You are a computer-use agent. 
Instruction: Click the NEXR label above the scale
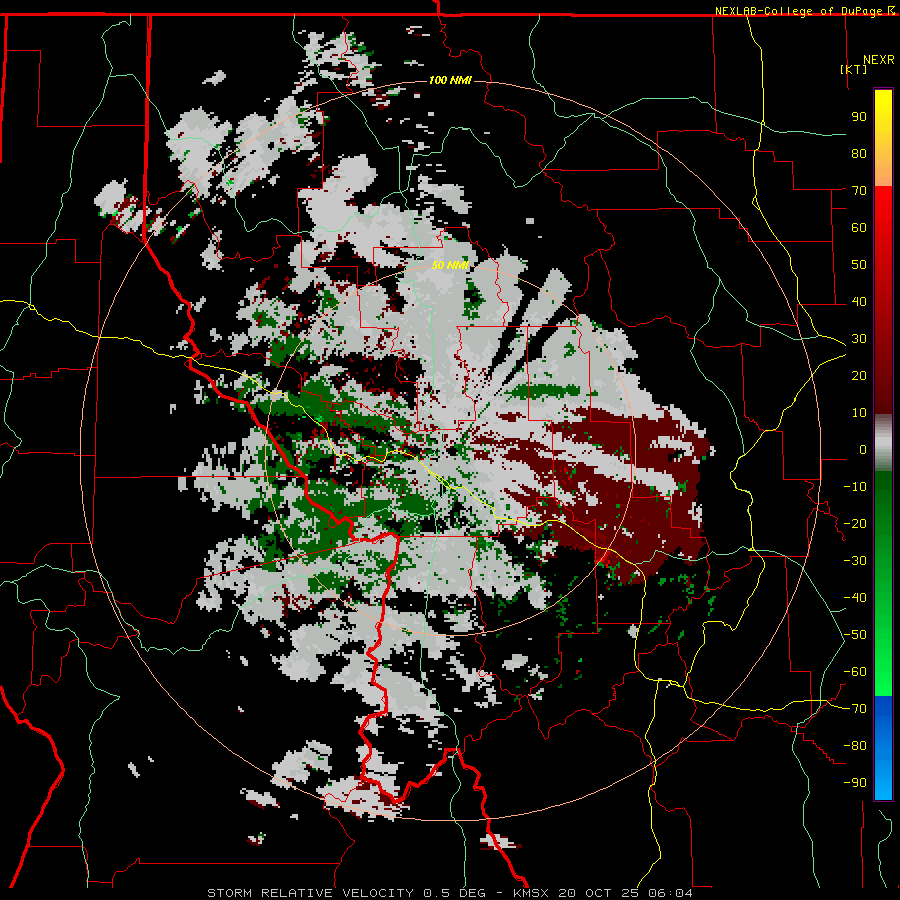[x=878, y=60]
